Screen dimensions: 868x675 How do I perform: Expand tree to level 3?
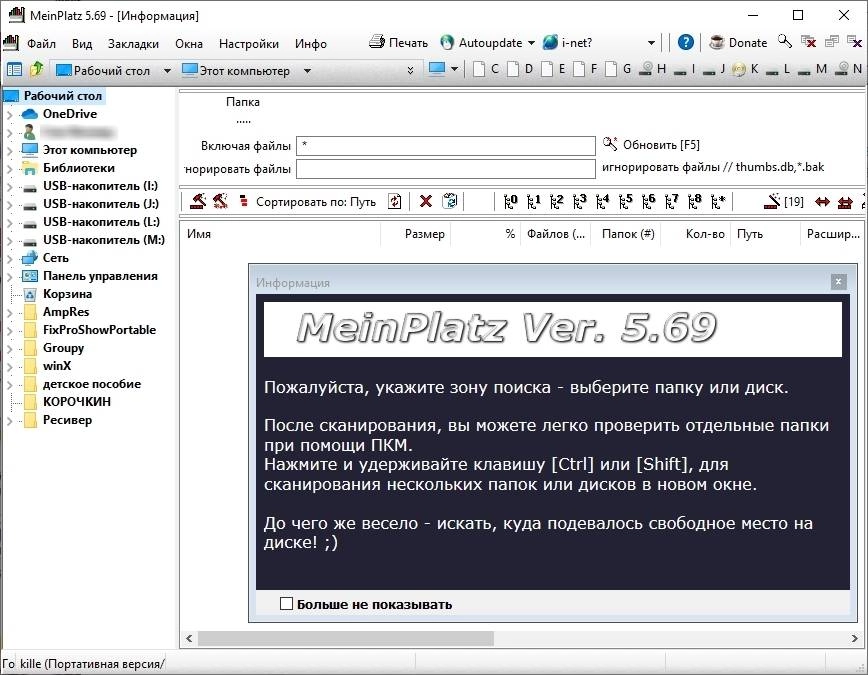(580, 202)
